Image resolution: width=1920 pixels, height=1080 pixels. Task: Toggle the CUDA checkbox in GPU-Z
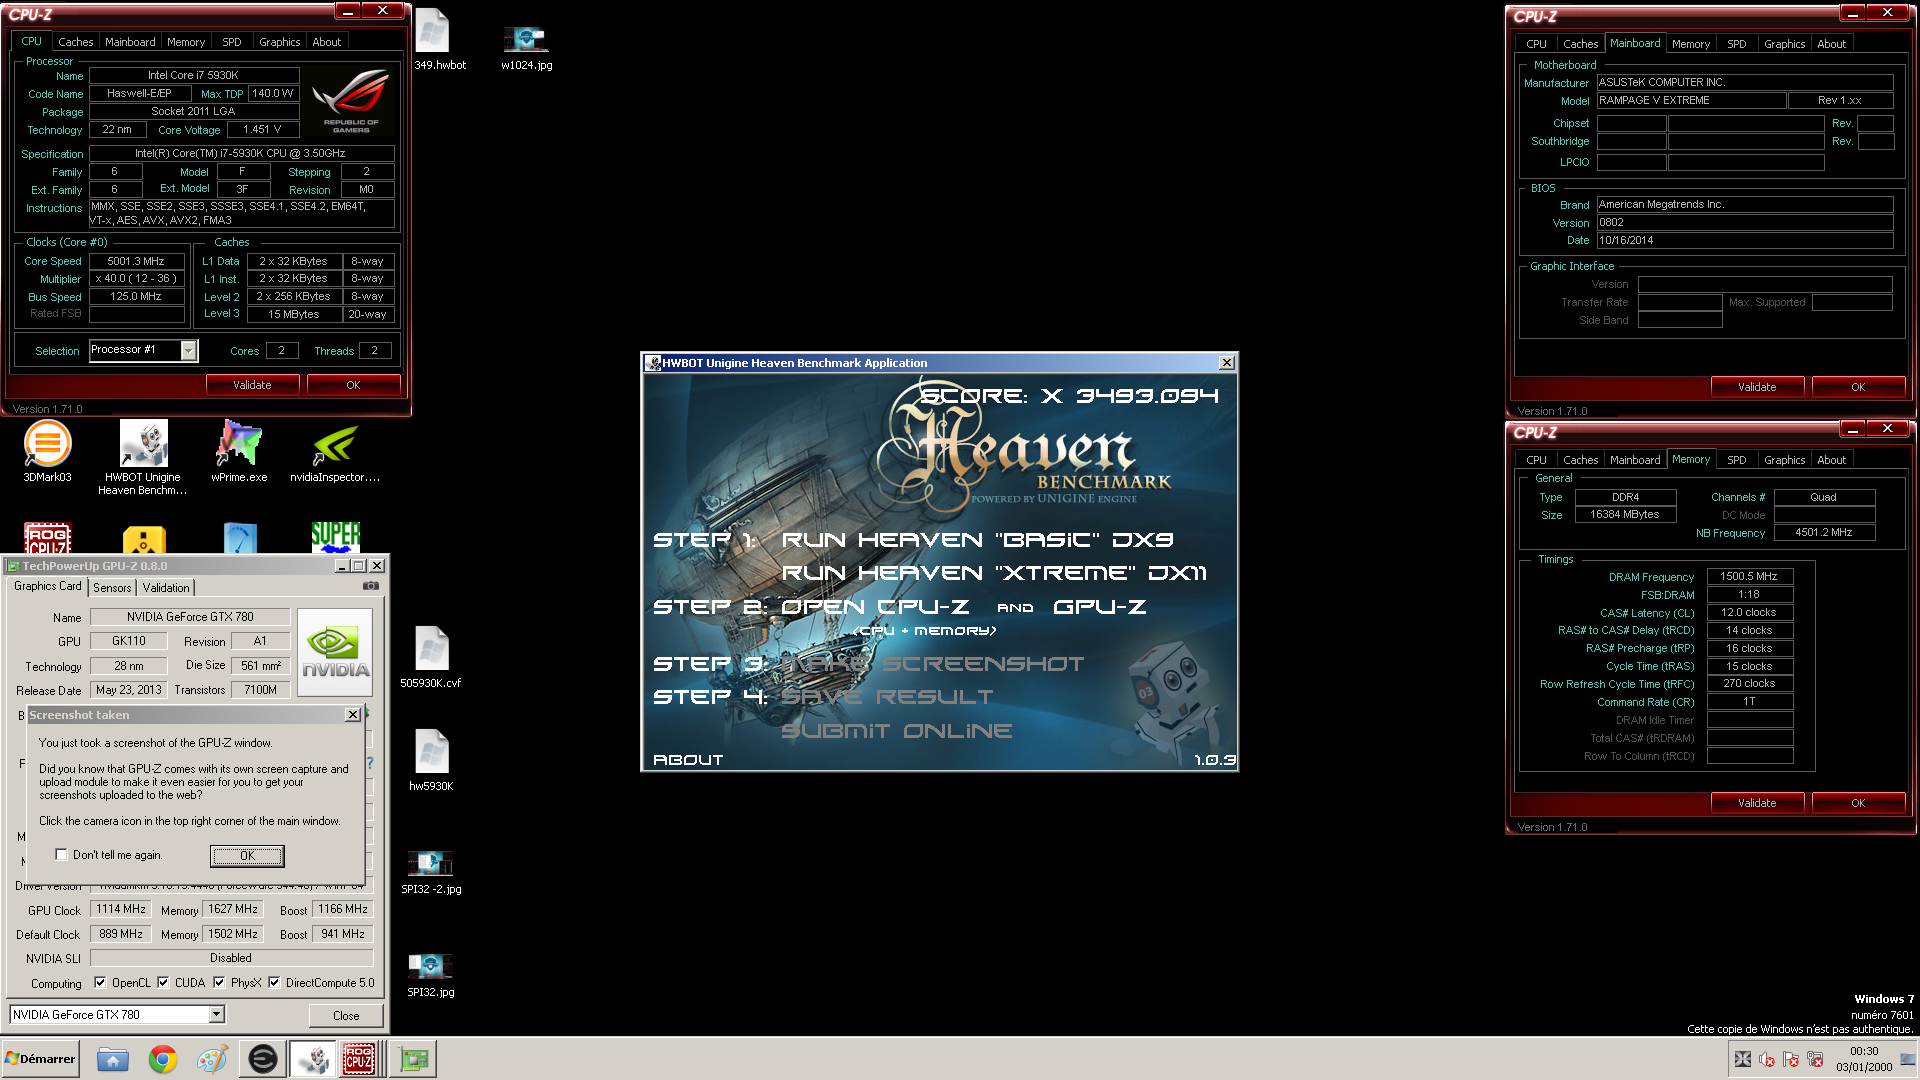tap(164, 982)
